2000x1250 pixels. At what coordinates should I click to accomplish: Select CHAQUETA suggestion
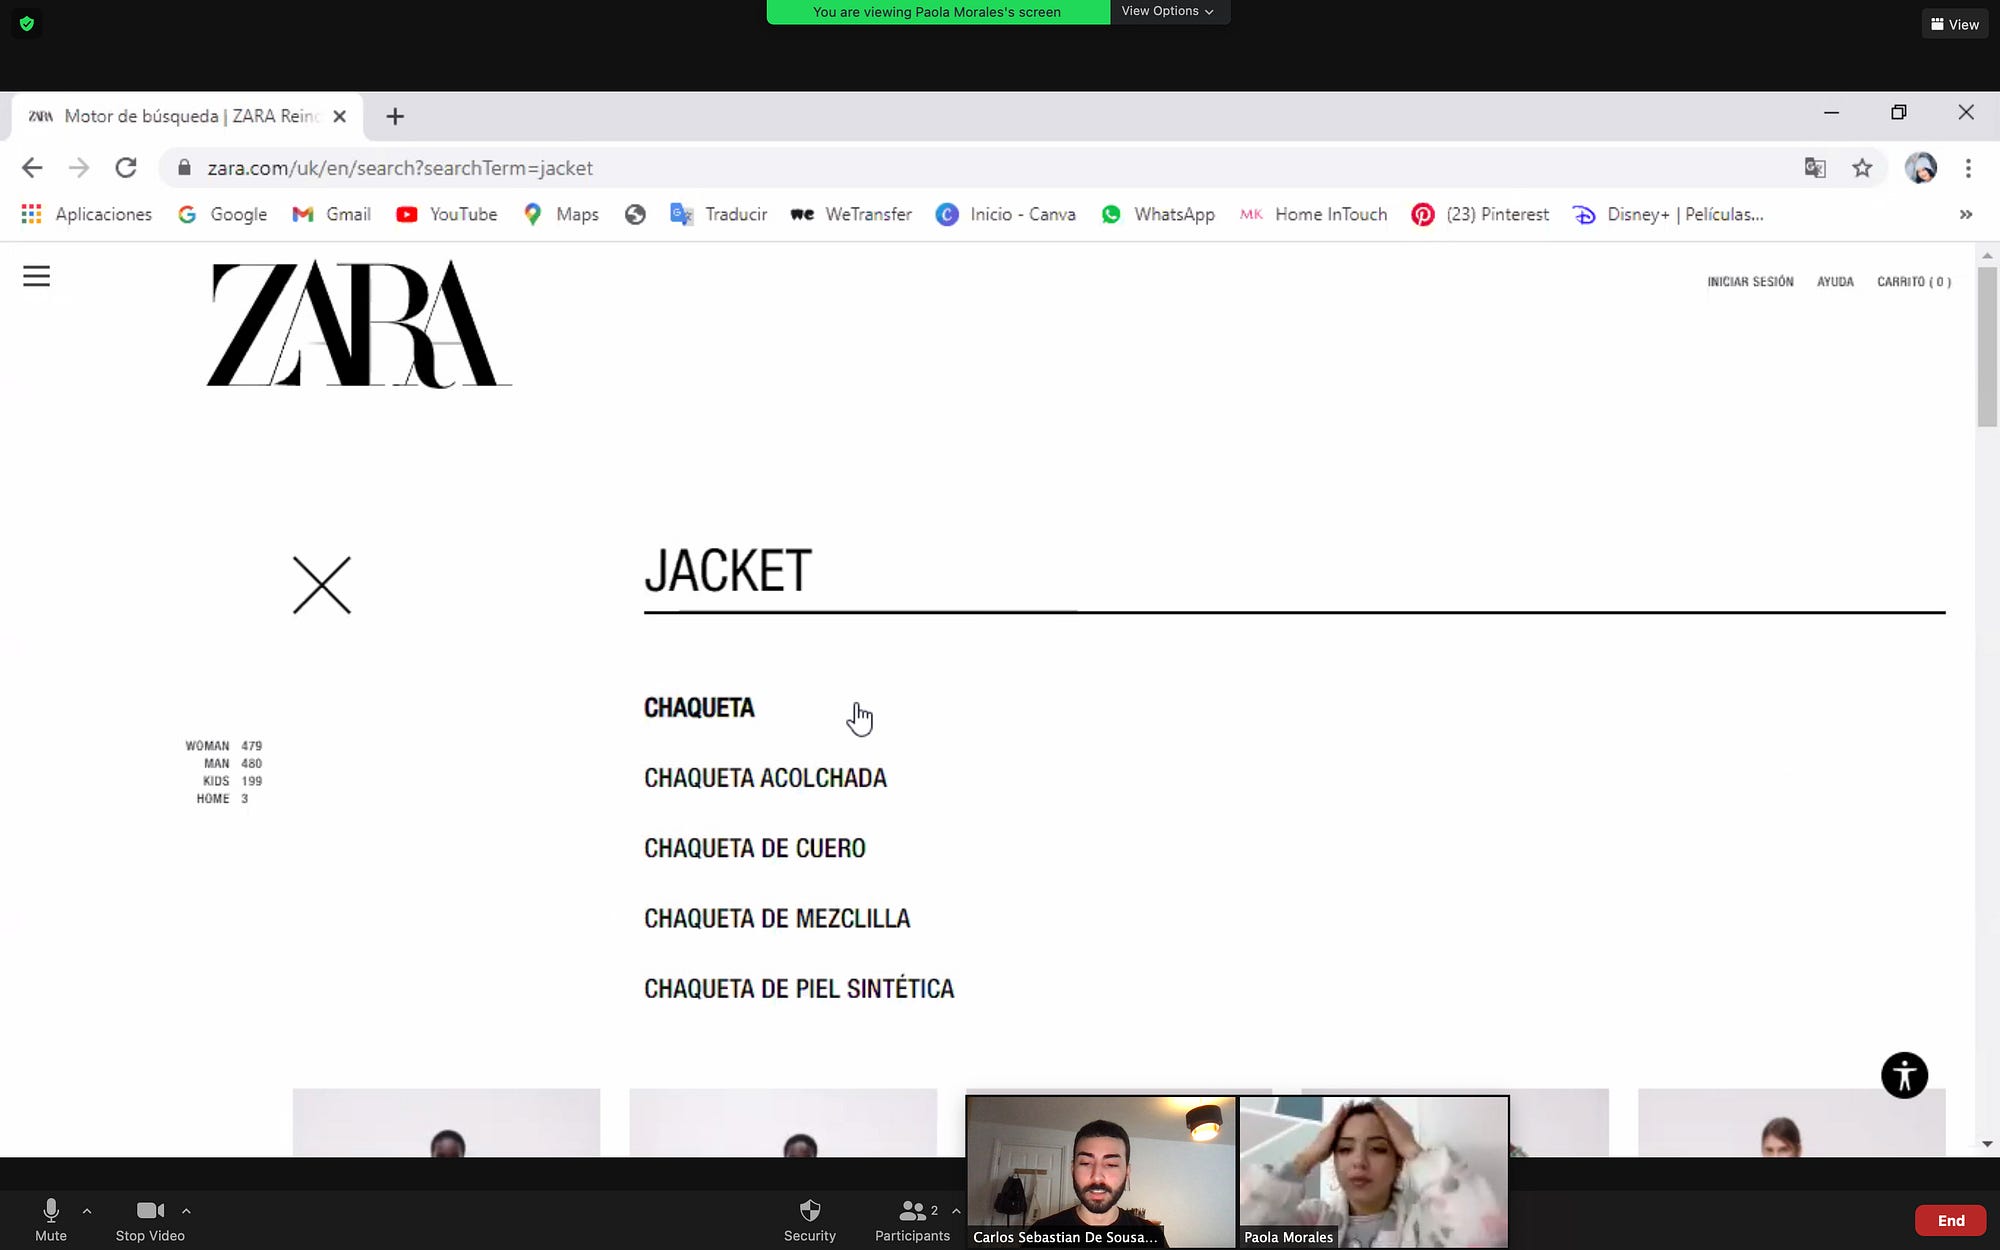coord(699,708)
